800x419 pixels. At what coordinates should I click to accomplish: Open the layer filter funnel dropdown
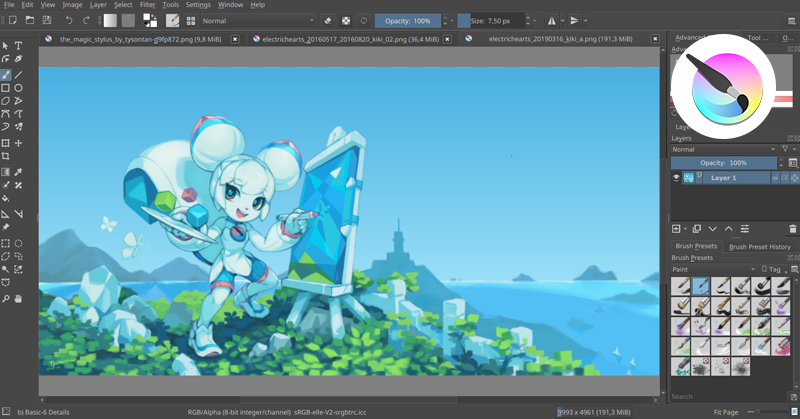788,149
